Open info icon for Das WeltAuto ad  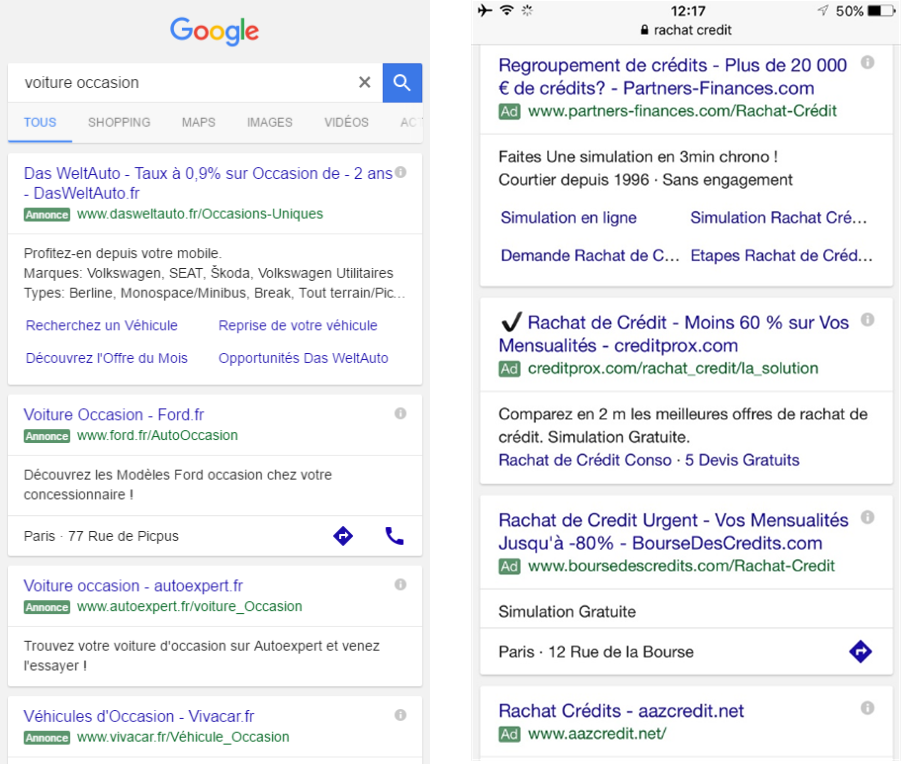point(401,172)
